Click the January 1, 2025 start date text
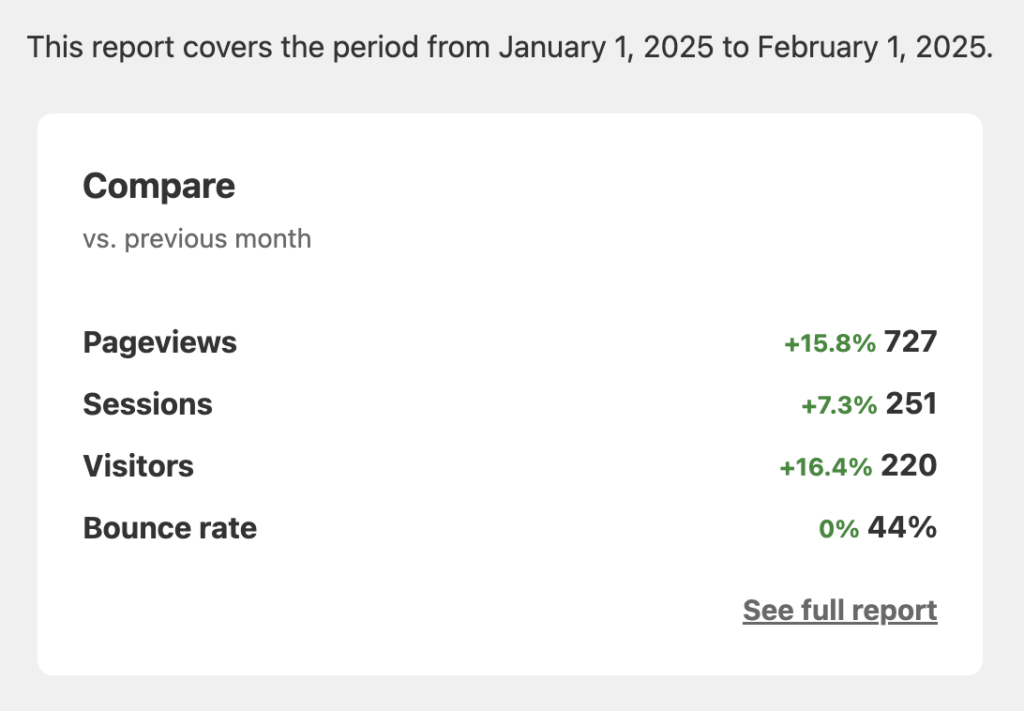Screen dimensions: 1024x711 606,48
